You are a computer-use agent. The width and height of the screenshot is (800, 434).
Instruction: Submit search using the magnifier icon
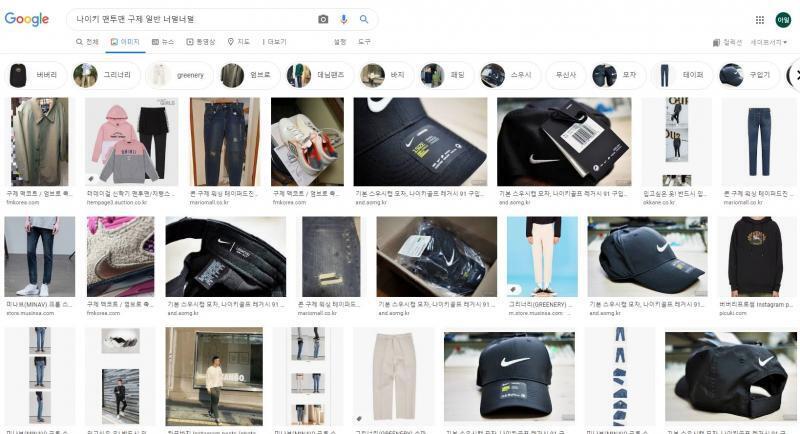click(364, 19)
